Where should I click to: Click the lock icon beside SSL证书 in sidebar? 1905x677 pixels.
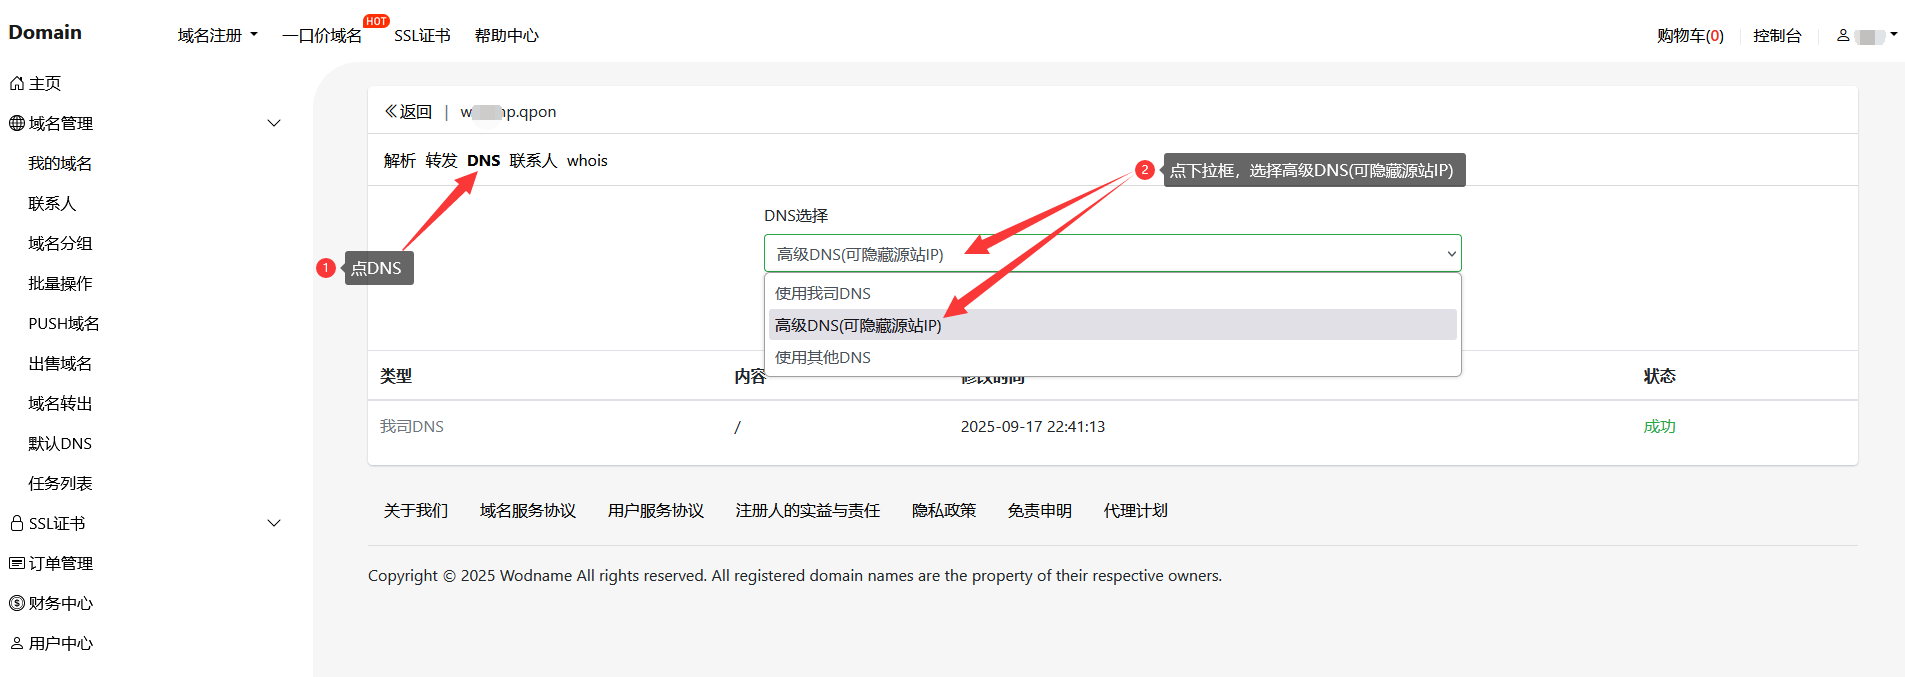pos(17,523)
